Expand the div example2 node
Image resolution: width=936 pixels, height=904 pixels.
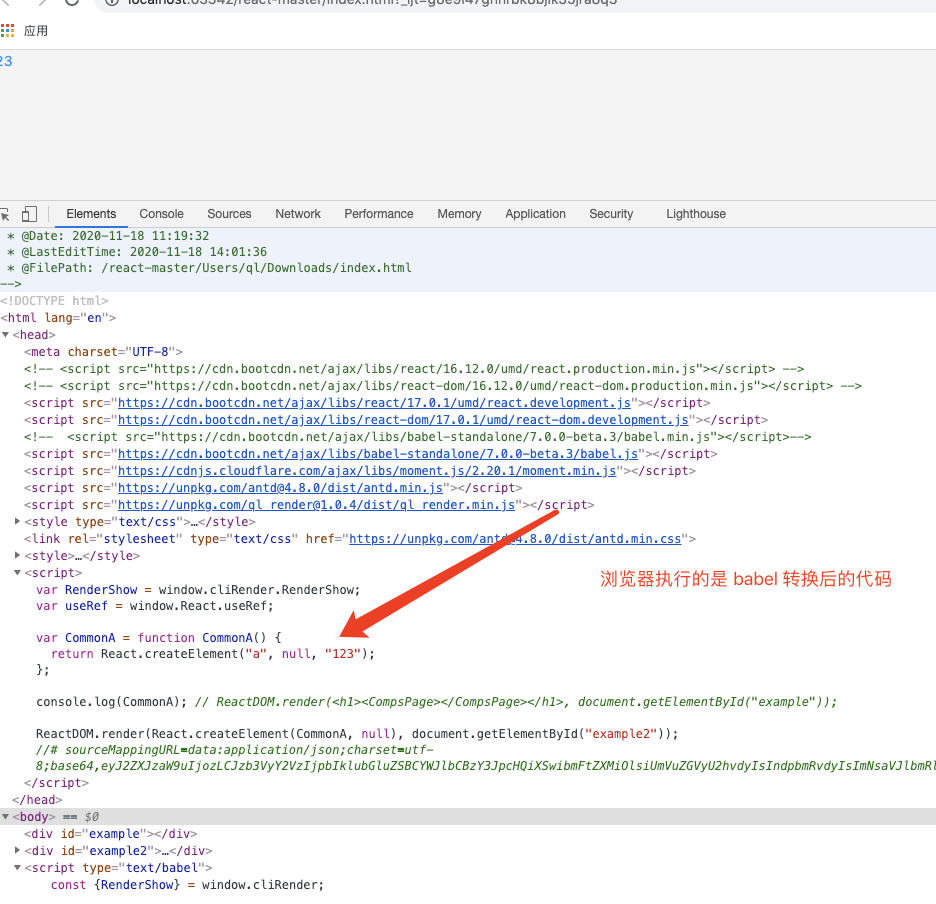[16, 850]
